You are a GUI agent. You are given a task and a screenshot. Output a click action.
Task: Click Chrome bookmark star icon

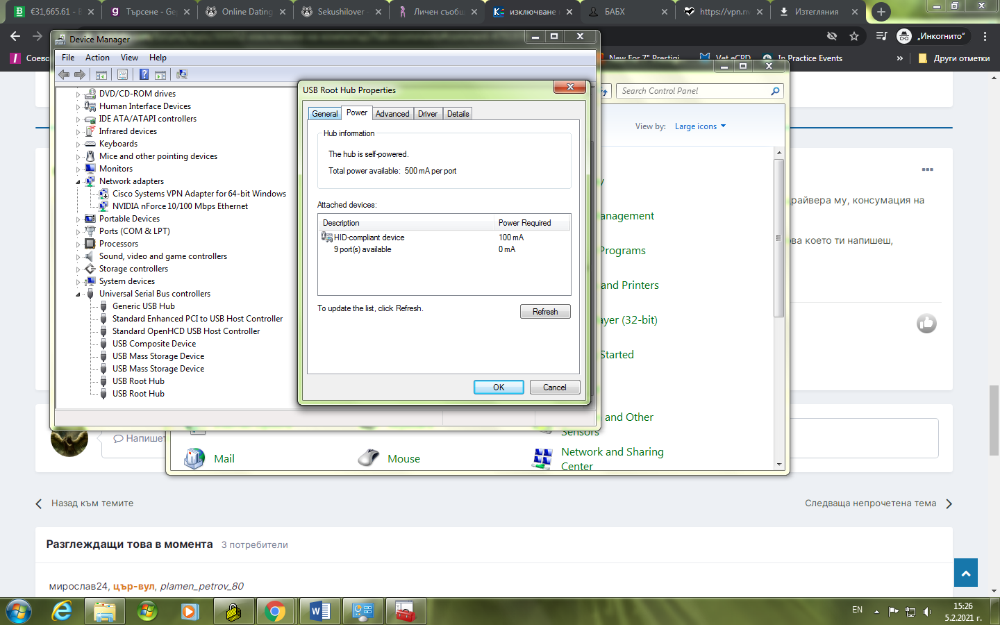point(854,36)
